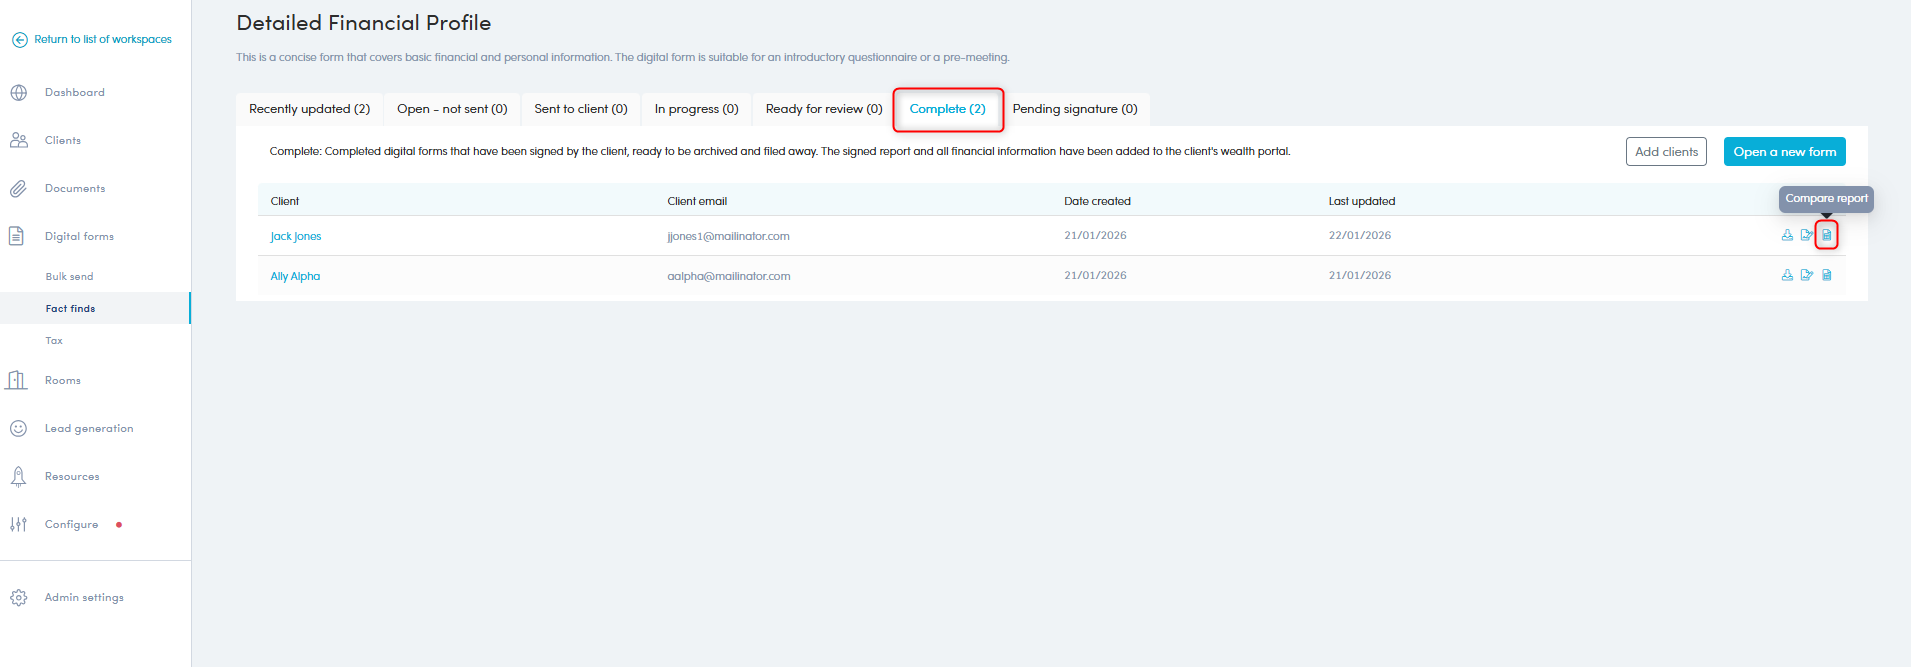Screen dimensions: 1911x667
Task: Click the Dashboard globe icon
Action: [x=18, y=93]
